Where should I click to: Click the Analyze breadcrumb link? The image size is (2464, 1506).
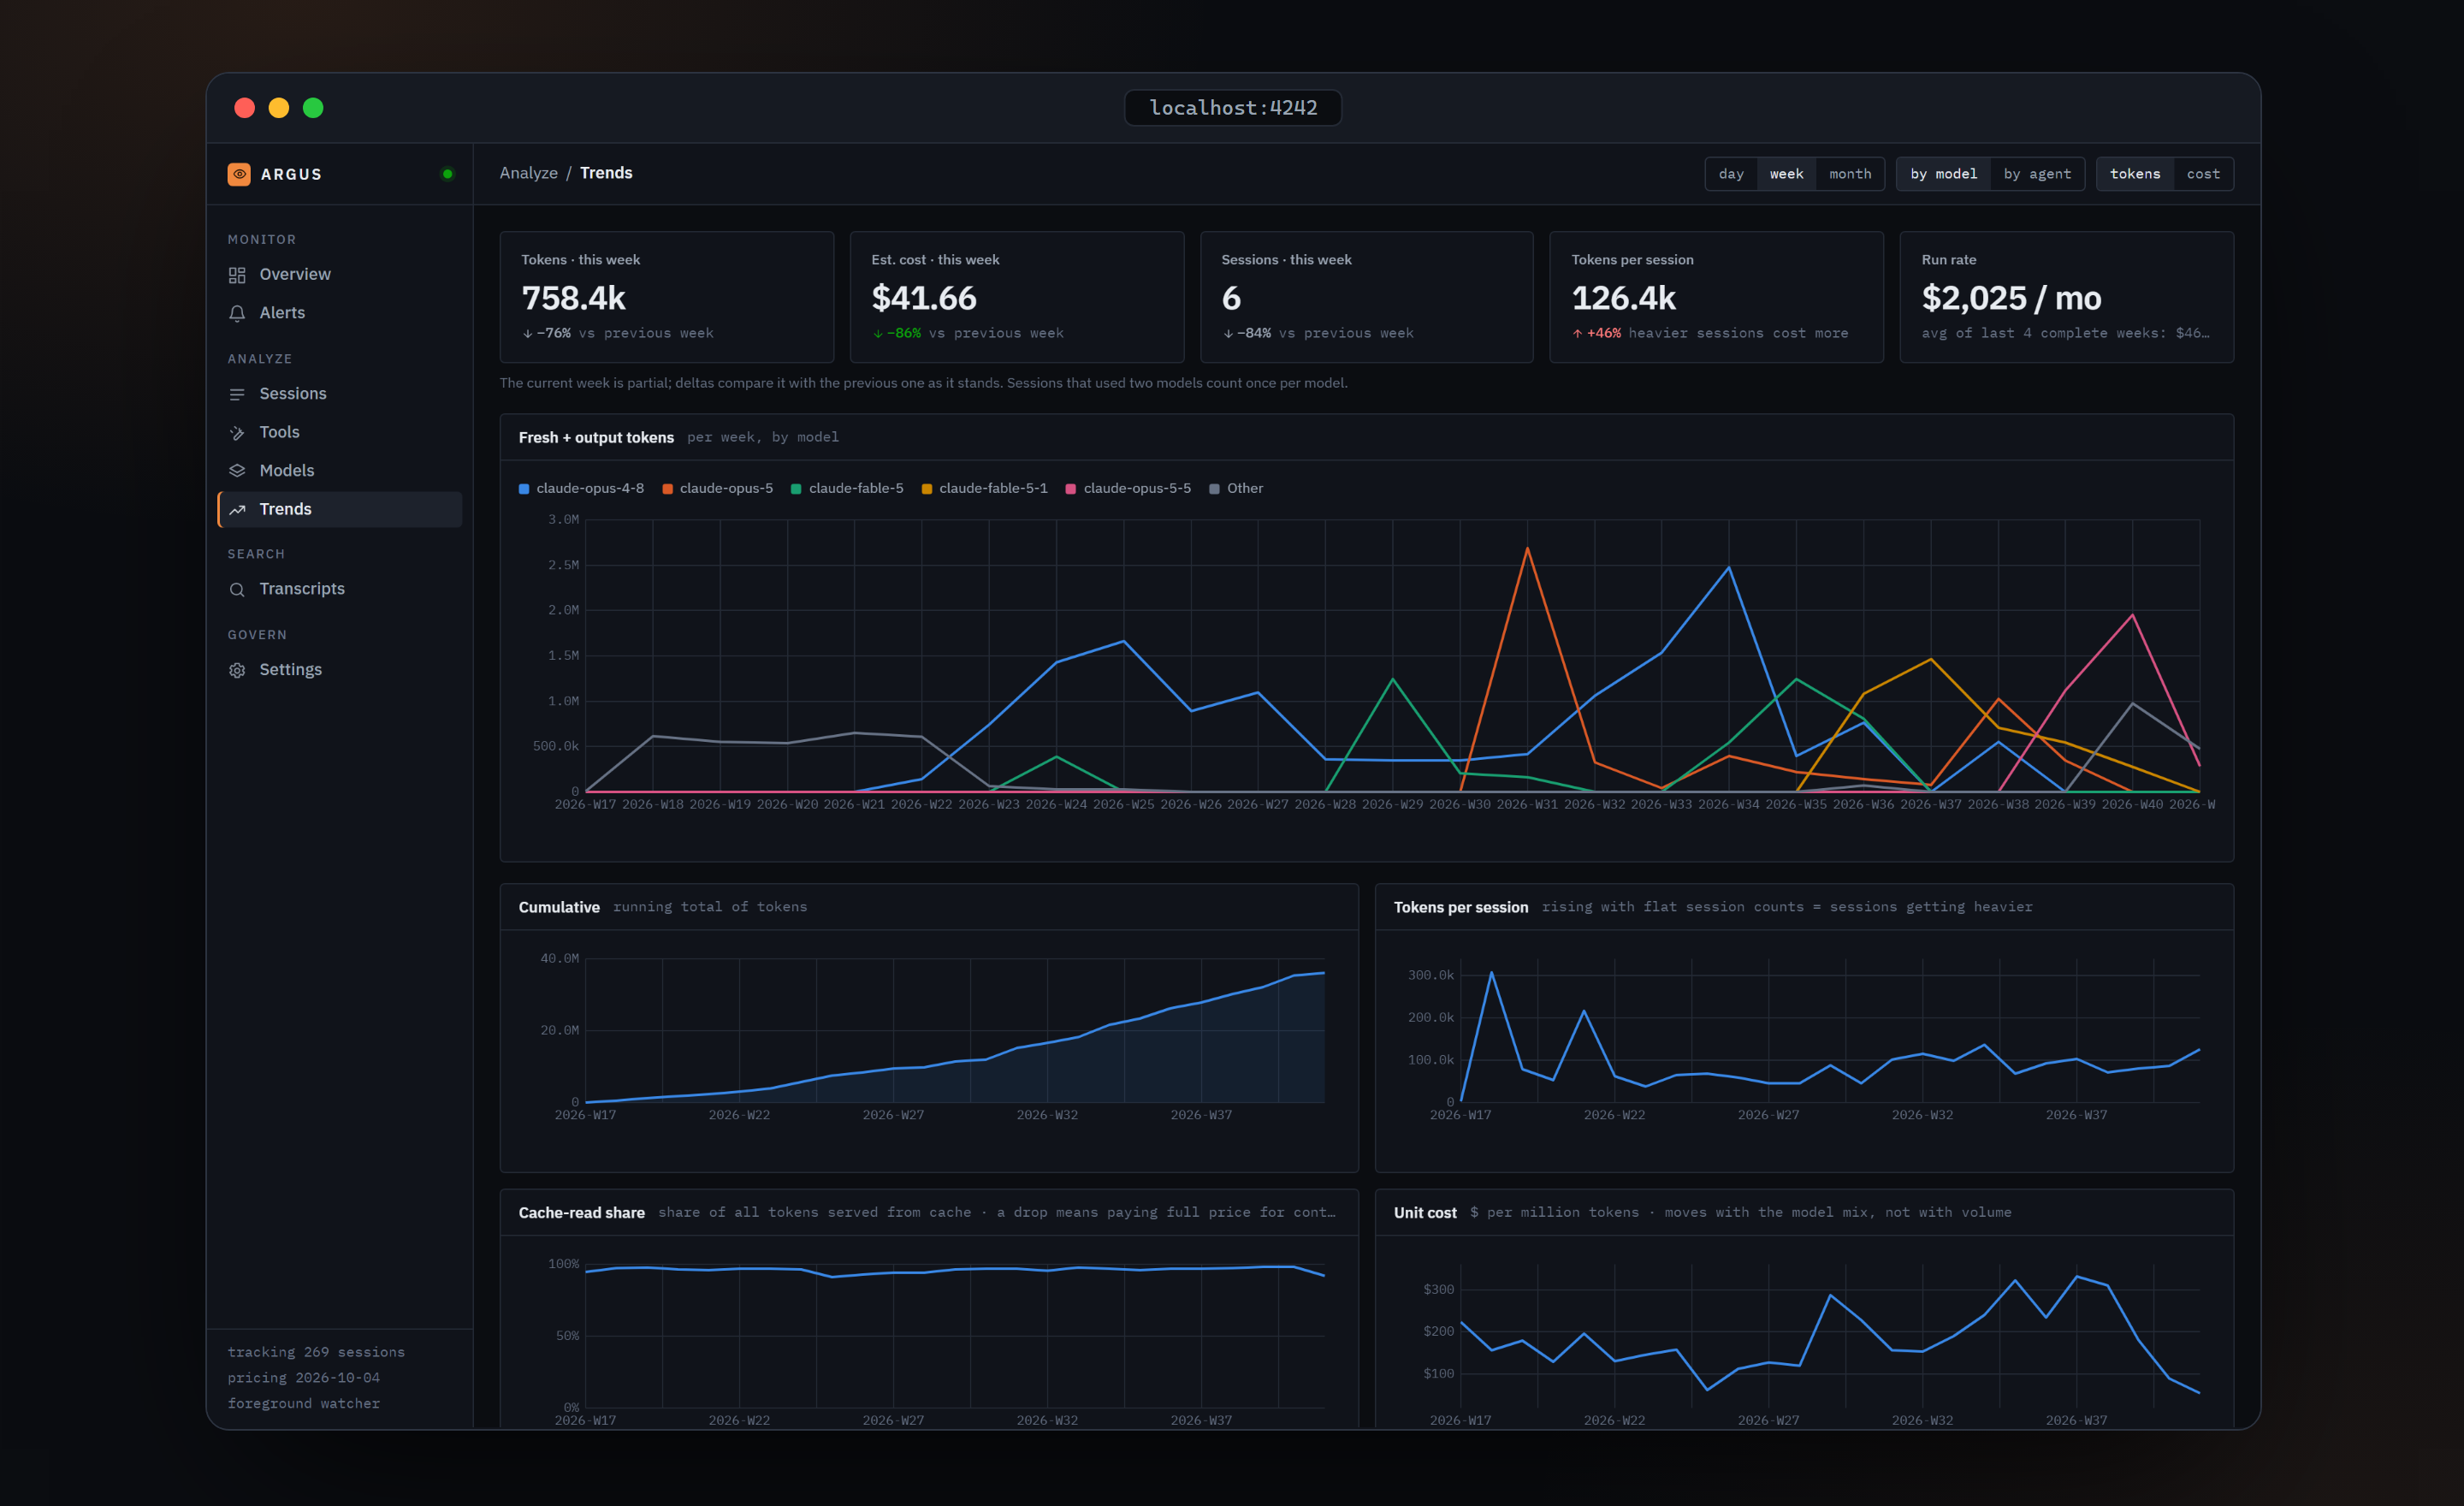coord(529,173)
